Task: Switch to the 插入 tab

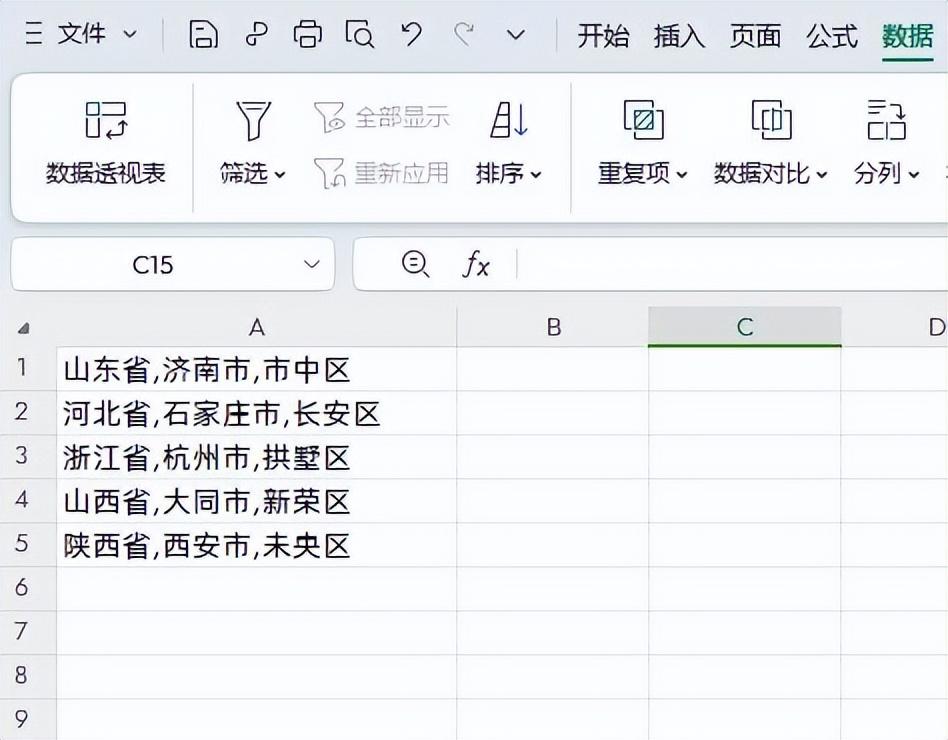Action: pyautogui.click(x=679, y=36)
